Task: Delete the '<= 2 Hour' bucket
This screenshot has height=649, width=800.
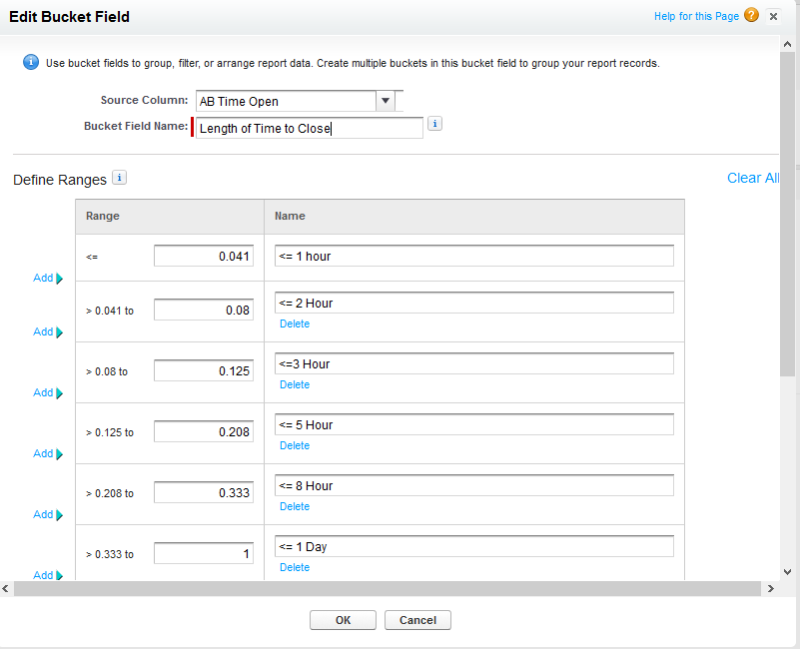Action: pyautogui.click(x=294, y=324)
